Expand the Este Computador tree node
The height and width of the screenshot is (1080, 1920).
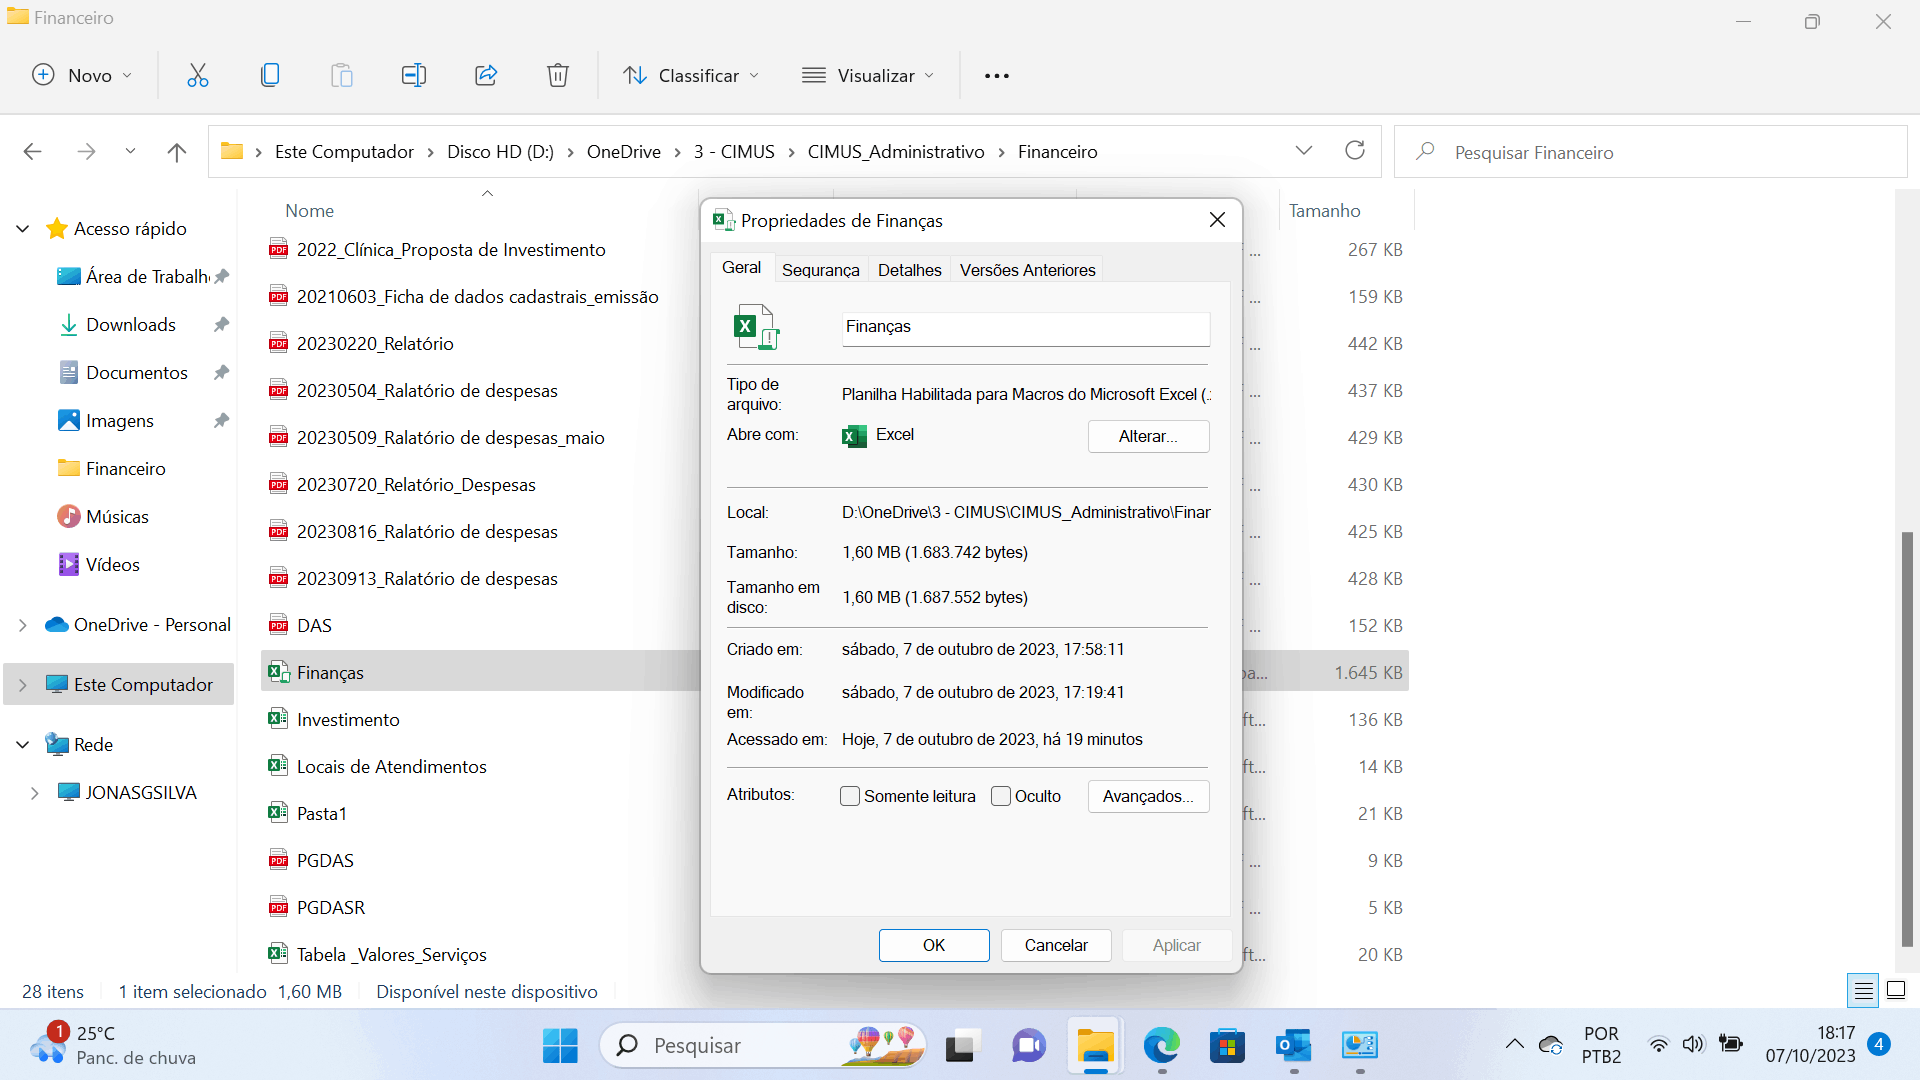coord(23,685)
